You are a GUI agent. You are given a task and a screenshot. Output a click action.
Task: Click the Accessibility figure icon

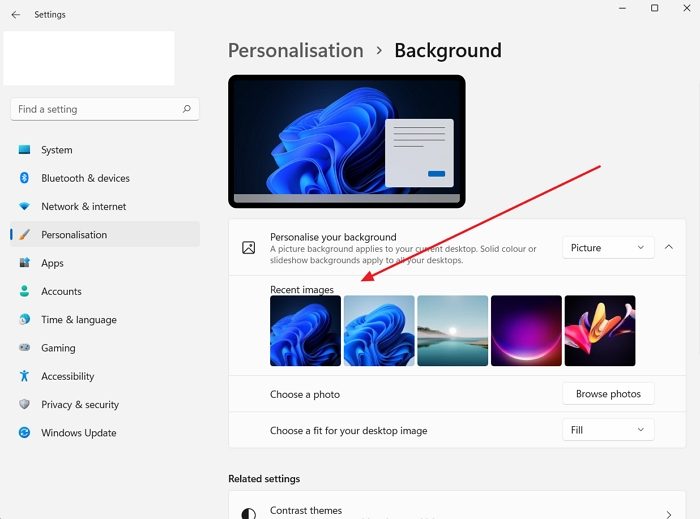click(x=25, y=376)
